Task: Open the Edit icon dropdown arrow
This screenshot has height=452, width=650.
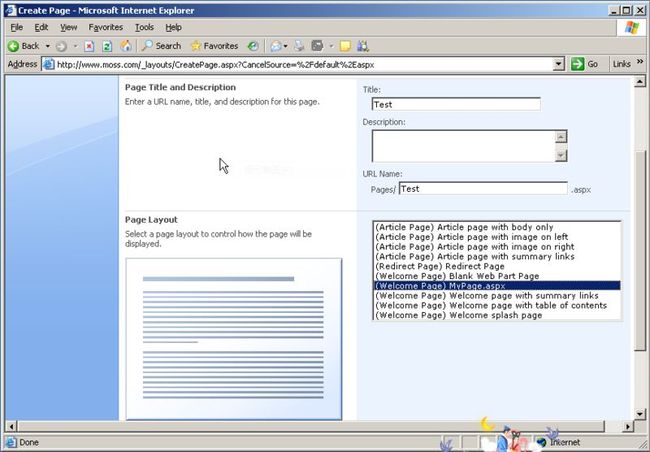Action: [331, 46]
